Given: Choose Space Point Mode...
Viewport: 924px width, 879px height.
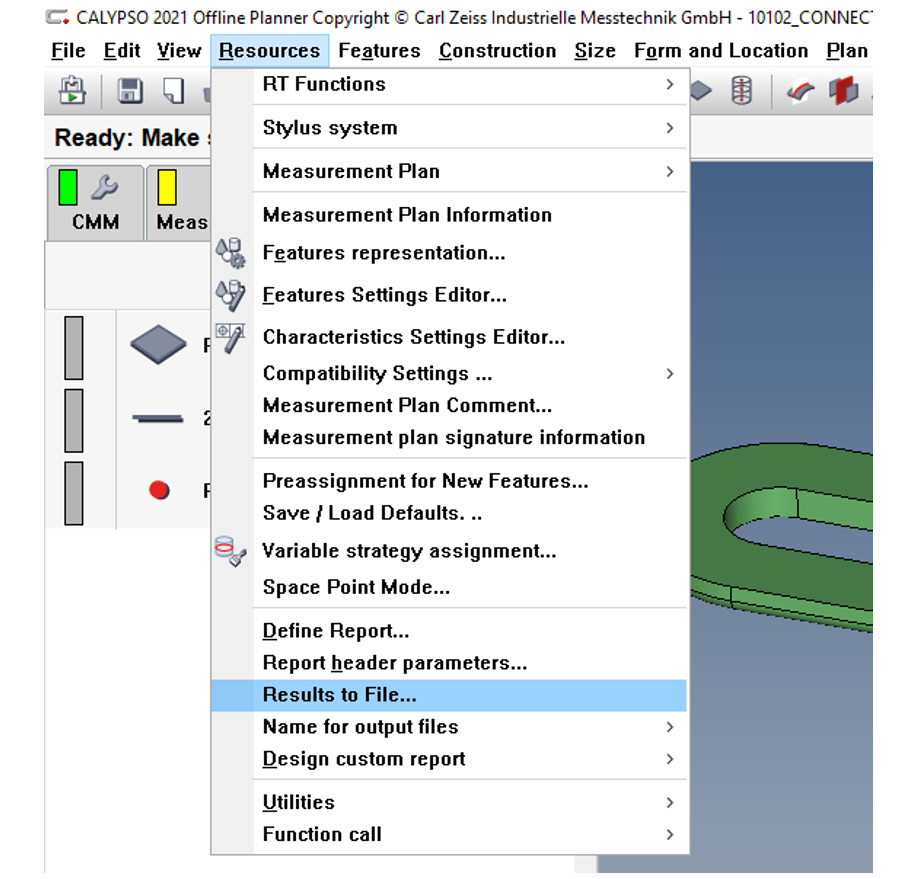Looking at the screenshot, I should (x=450, y=587).
